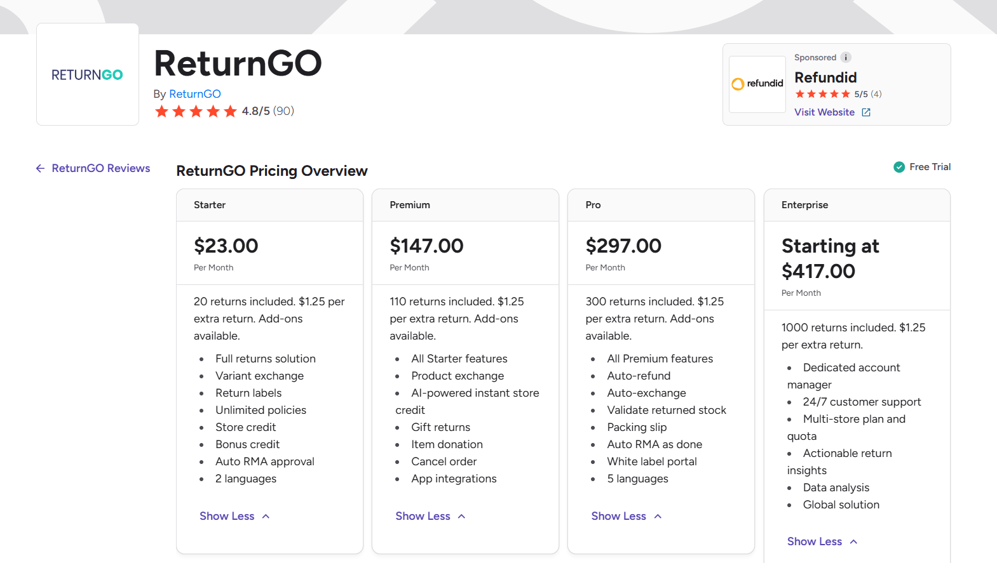Click 'Auto-refund' feature
997x563 pixels.
638,376
